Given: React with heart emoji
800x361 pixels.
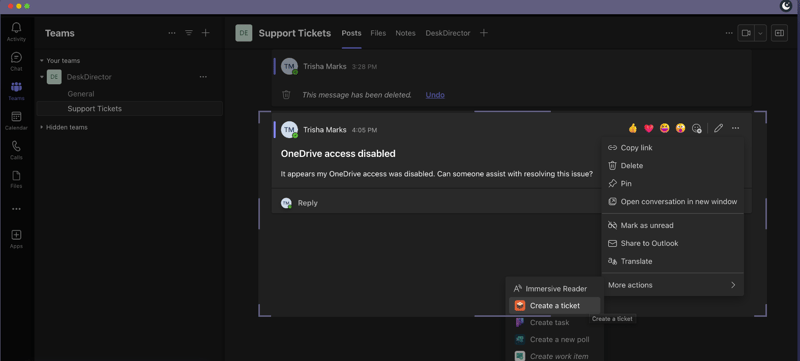Looking at the screenshot, I should pyautogui.click(x=648, y=128).
